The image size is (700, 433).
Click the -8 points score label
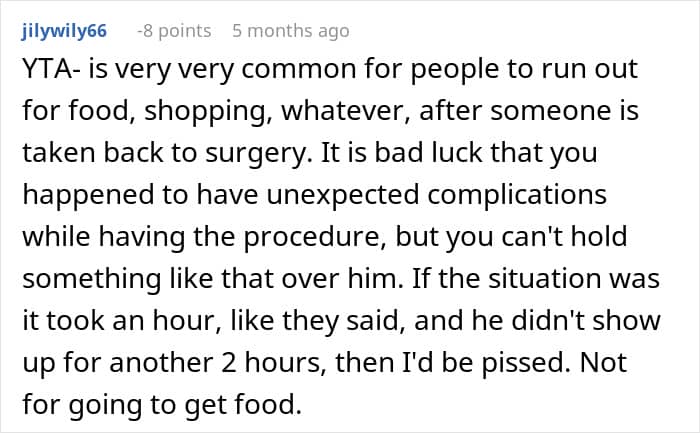click(174, 31)
